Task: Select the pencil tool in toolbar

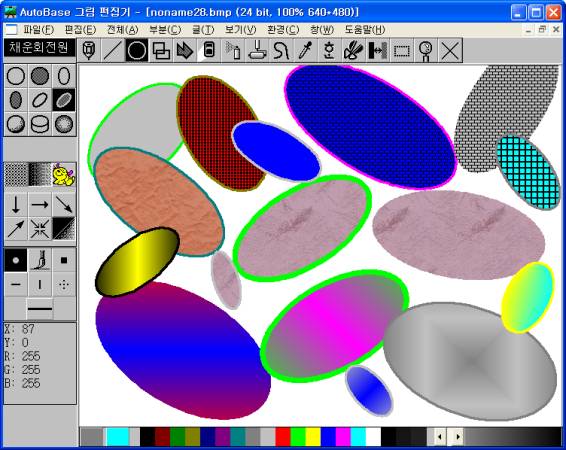Action: 89,51
